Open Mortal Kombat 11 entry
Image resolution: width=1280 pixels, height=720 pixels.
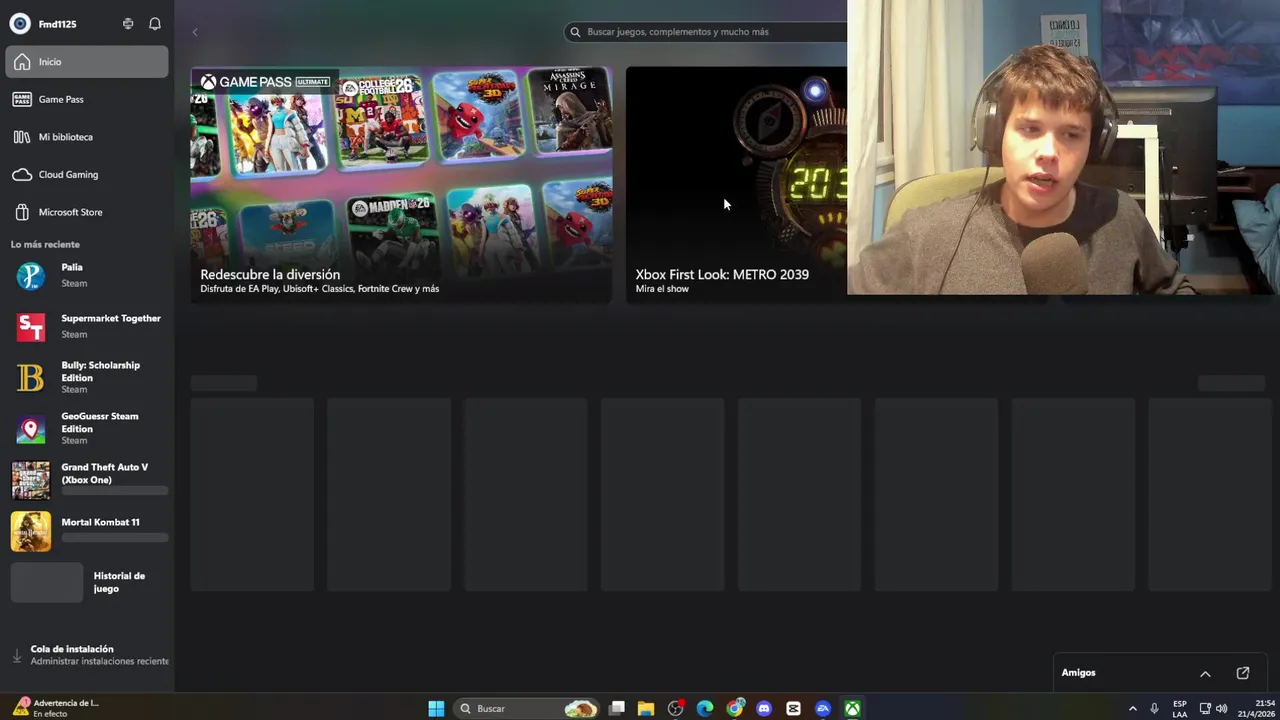pos(88,530)
